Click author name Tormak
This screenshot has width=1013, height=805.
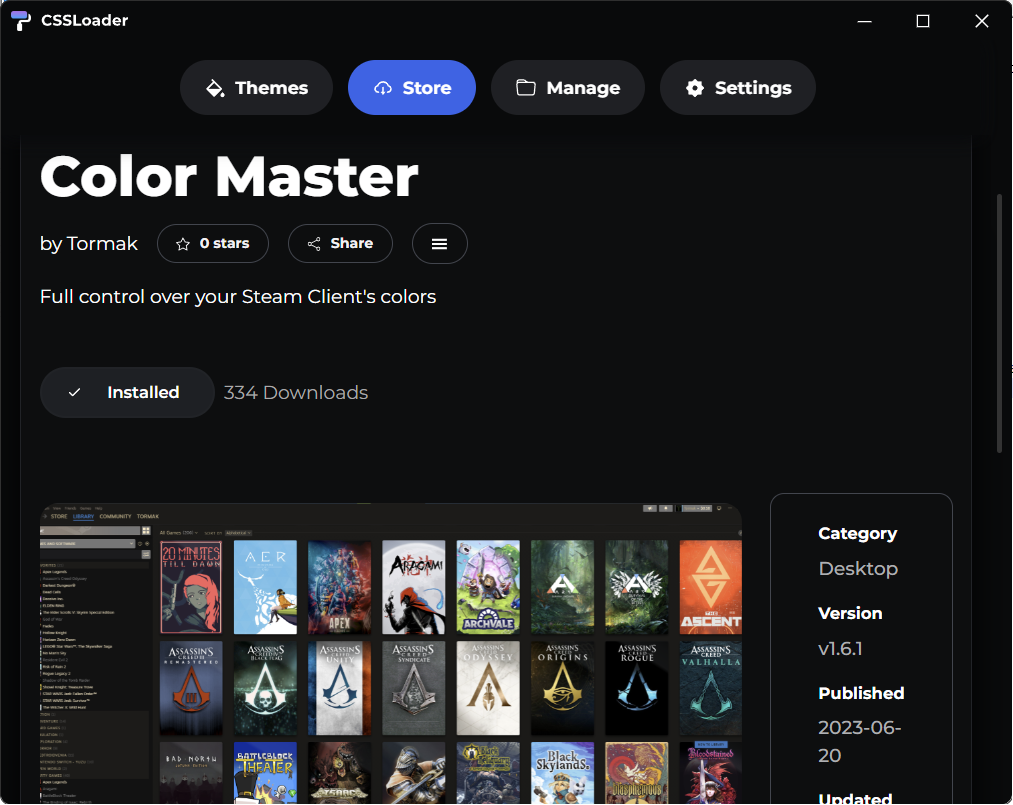pos(102,244)
